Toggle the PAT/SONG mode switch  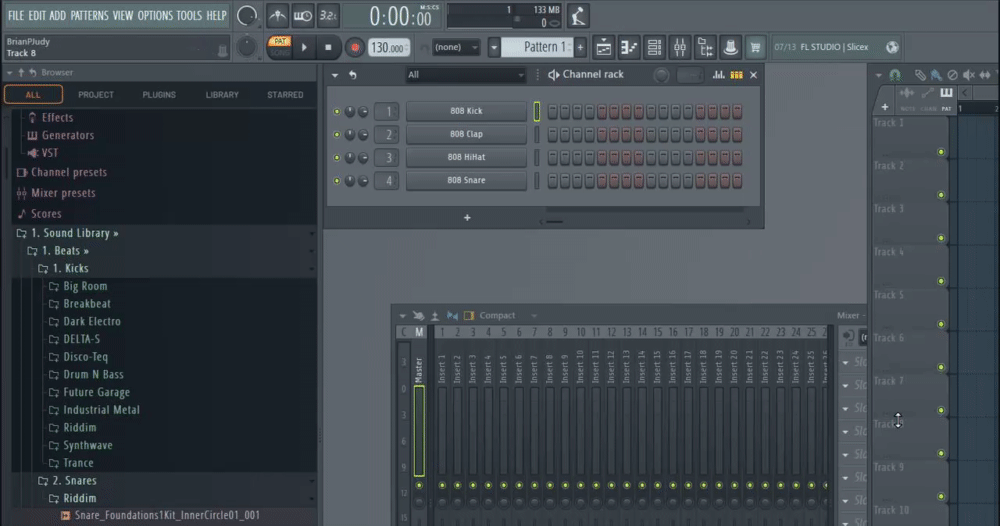click(279, 47)
